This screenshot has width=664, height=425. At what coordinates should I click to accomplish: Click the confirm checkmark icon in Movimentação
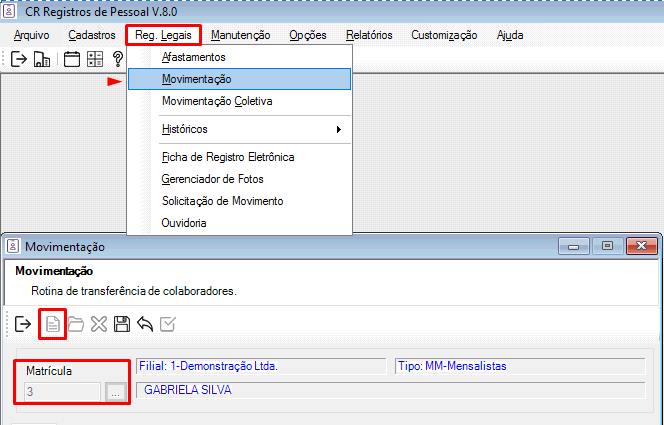[x=168, y=325]
